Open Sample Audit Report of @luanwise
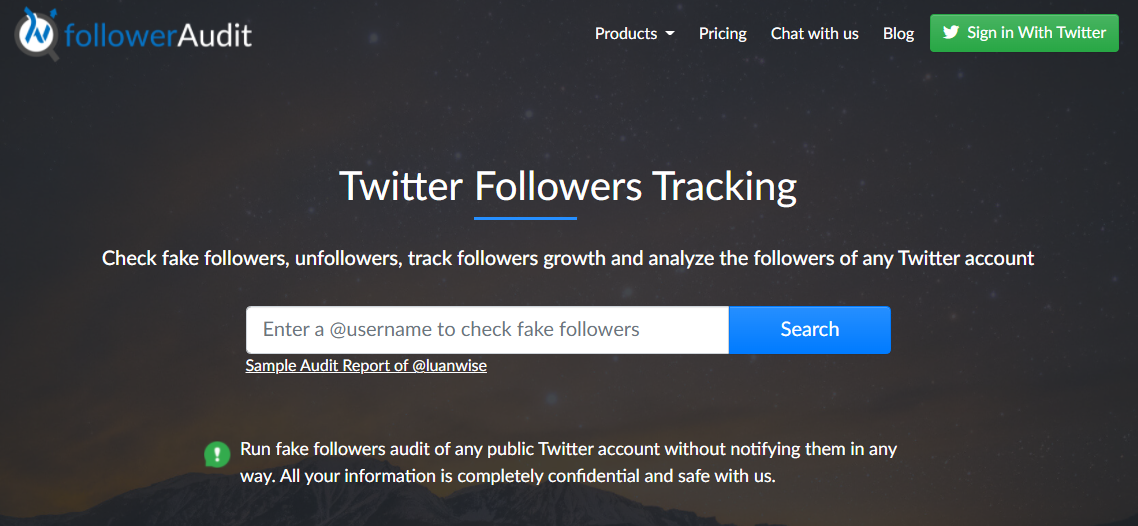 point(366,366)
